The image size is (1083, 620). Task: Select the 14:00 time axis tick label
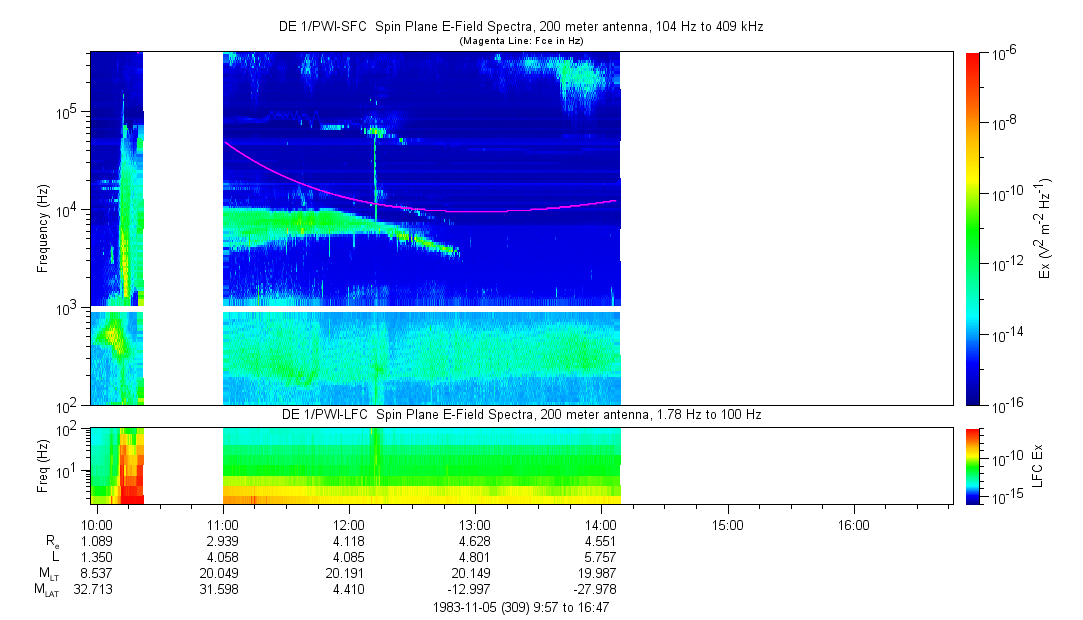pyautogui.click(x=600, y=524)
